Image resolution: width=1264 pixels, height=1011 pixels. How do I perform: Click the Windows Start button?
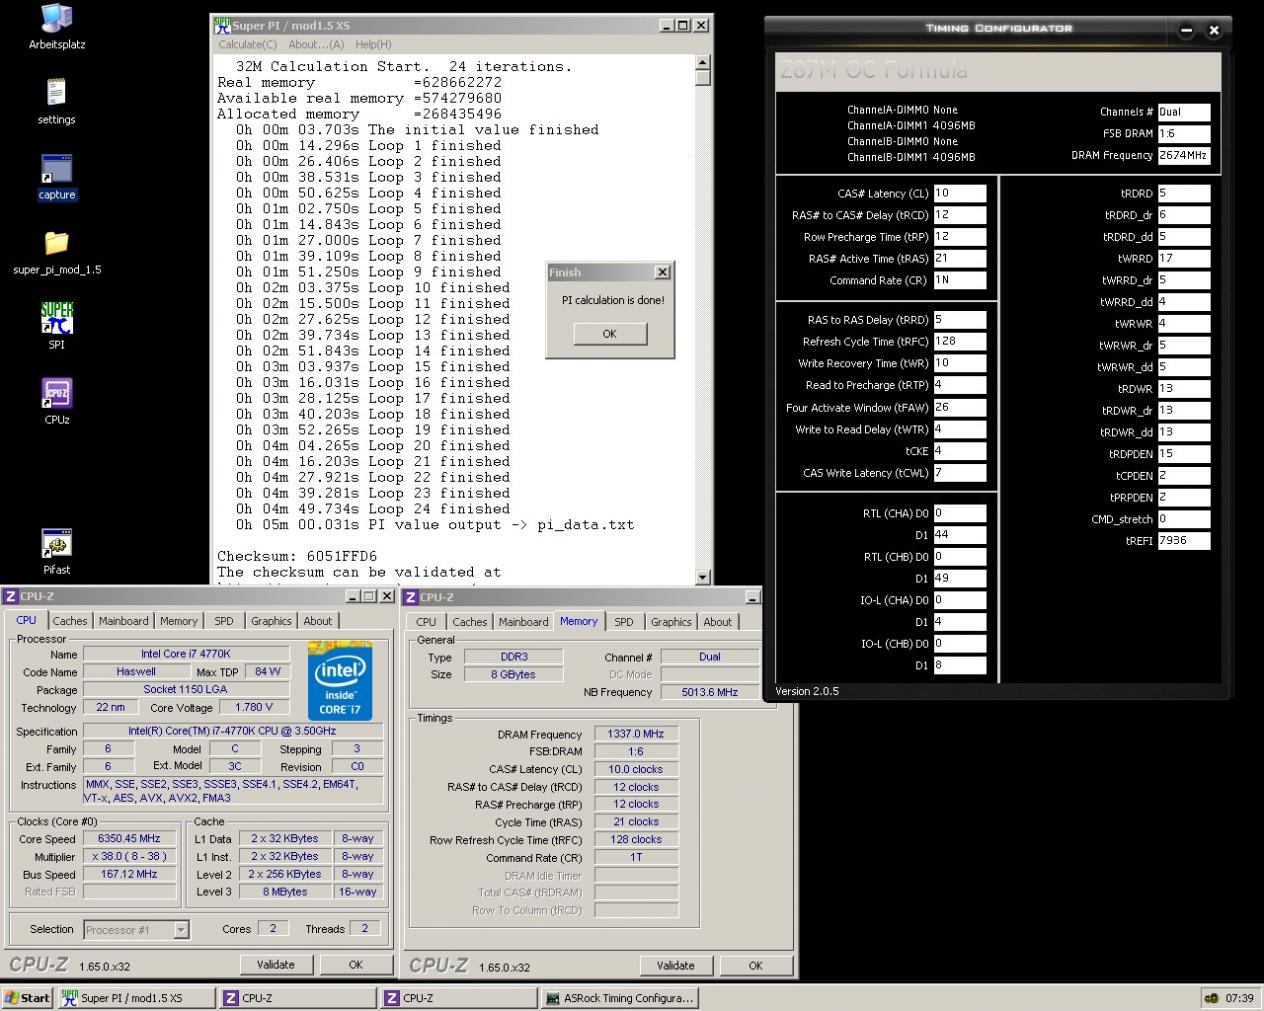coord(27,998)
